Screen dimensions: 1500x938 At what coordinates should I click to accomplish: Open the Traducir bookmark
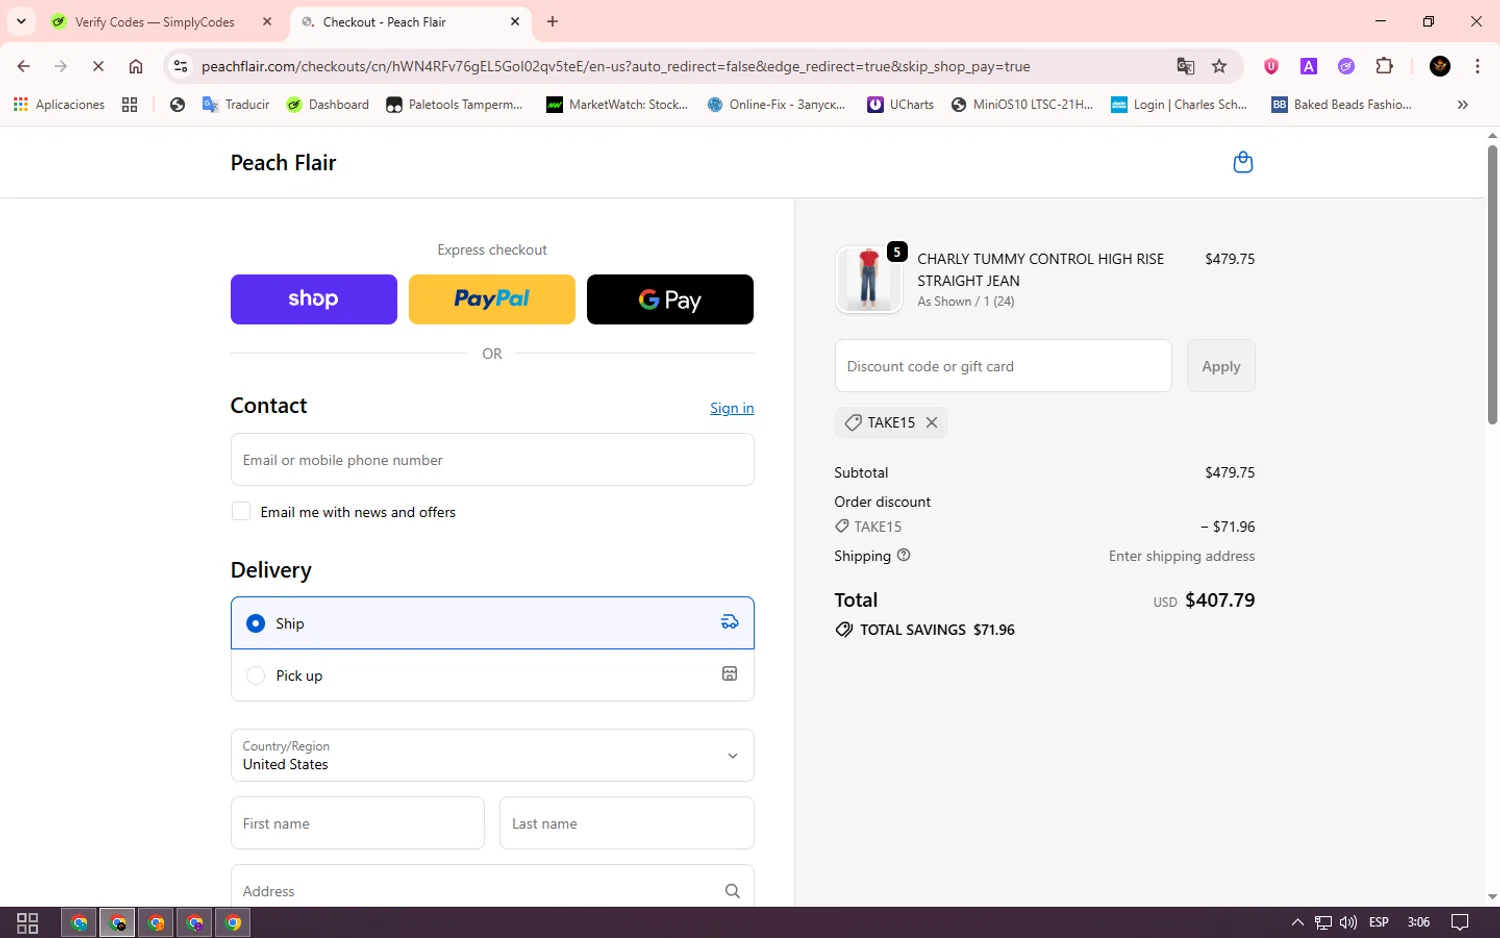pyautogui.click(x=236, y=104)
